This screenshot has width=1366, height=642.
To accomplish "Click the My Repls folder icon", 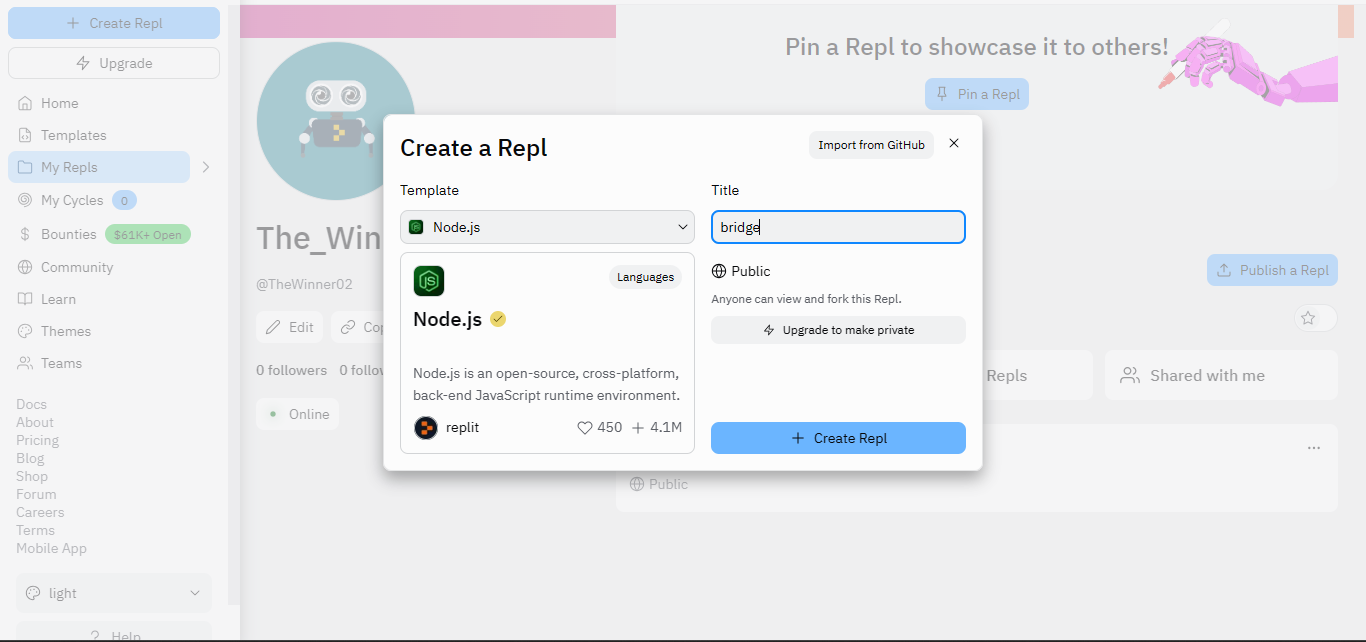I will click(25, 167).
